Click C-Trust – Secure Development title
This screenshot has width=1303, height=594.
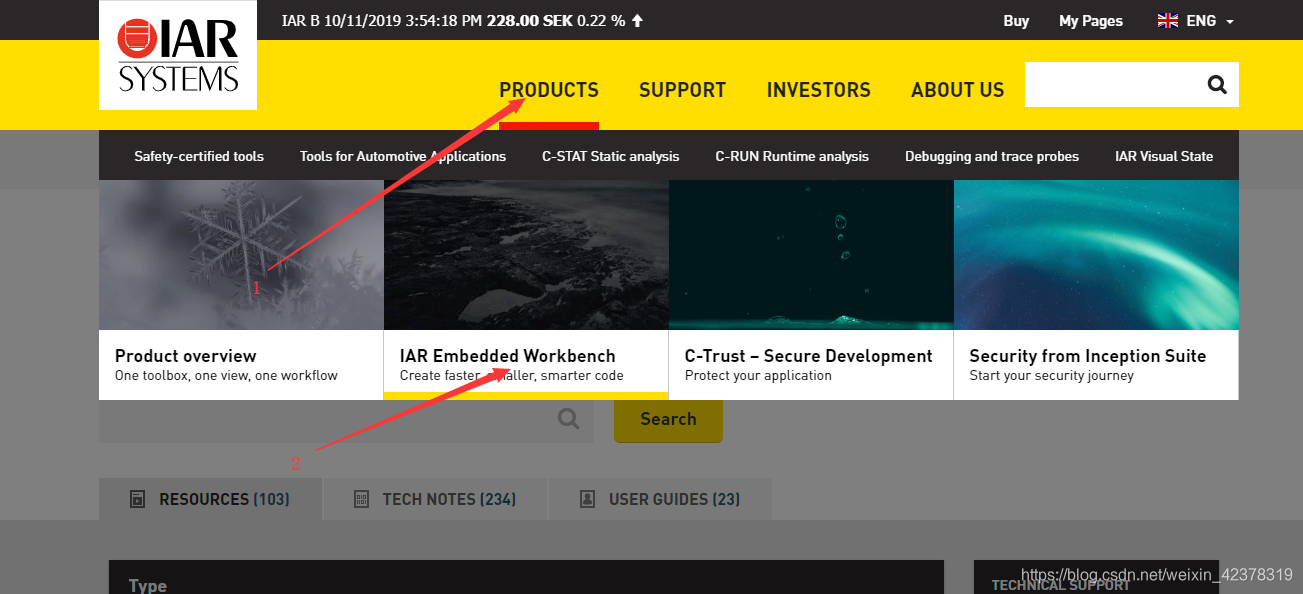(809, 356)
